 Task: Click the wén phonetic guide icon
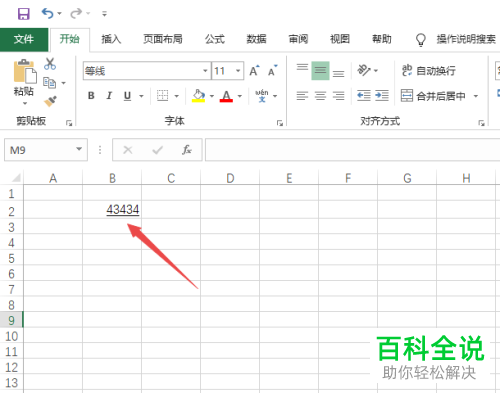pos(262,96)
